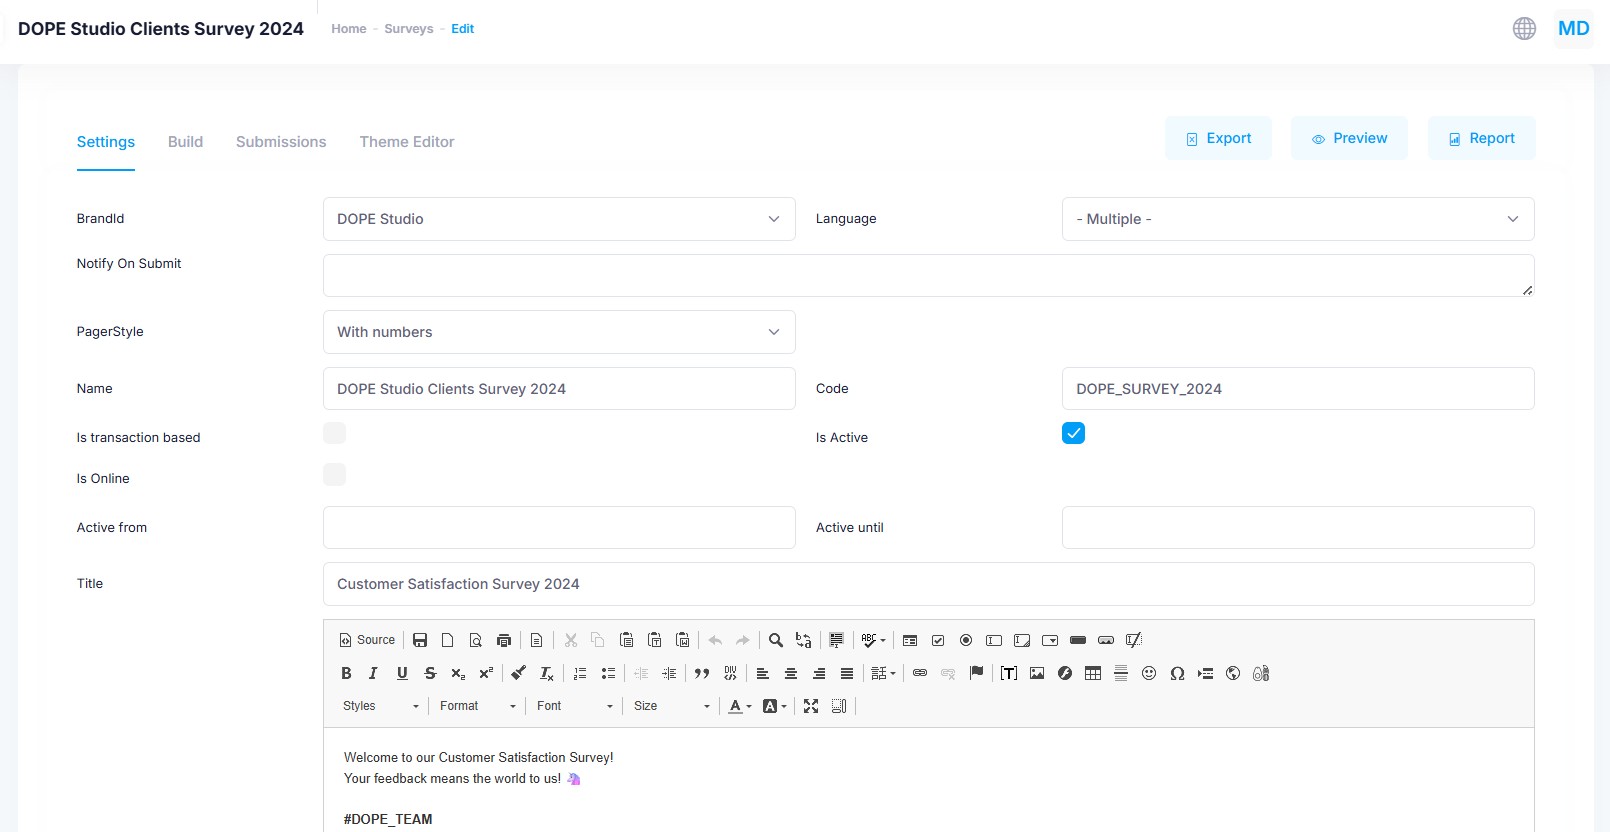Click the Export button
This screenshot has height=832, width=1610.
[1219, 138]
